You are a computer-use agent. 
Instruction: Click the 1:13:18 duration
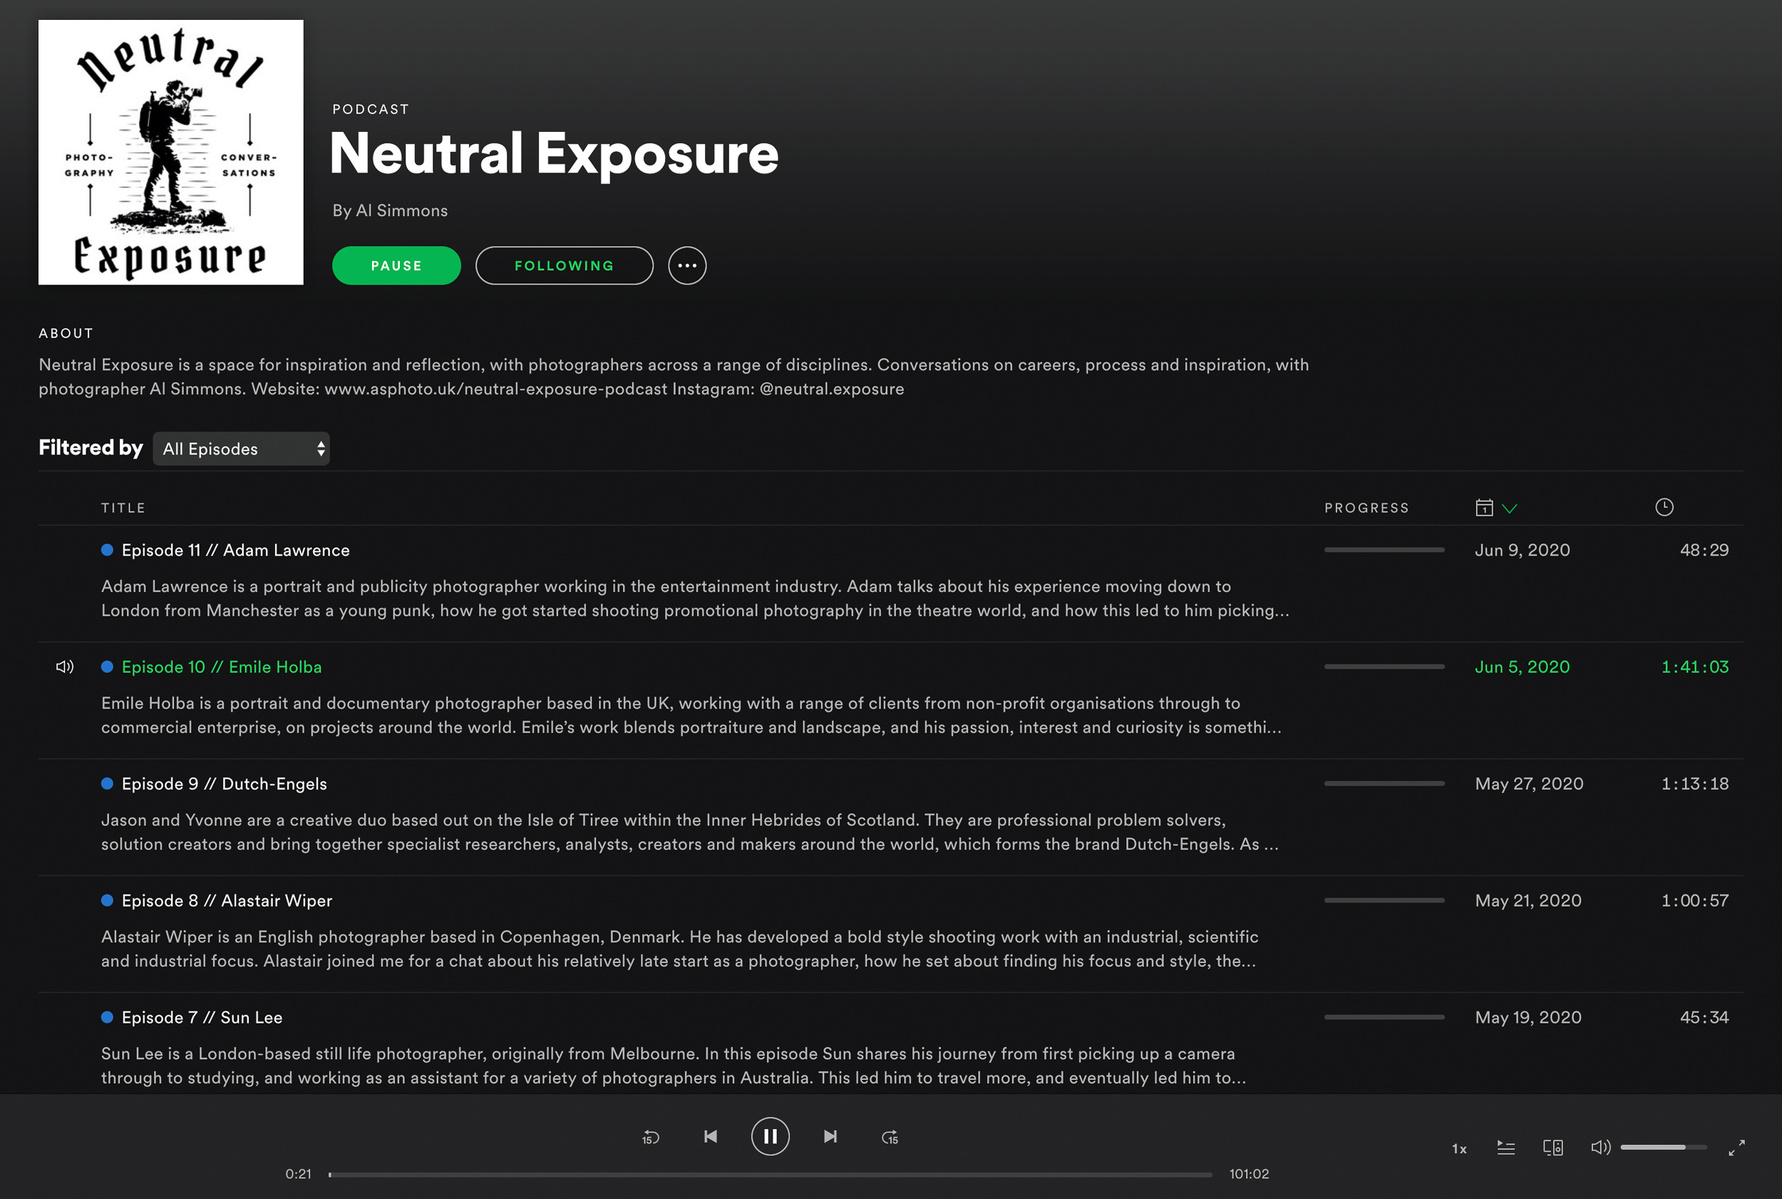coord(1695,784)
